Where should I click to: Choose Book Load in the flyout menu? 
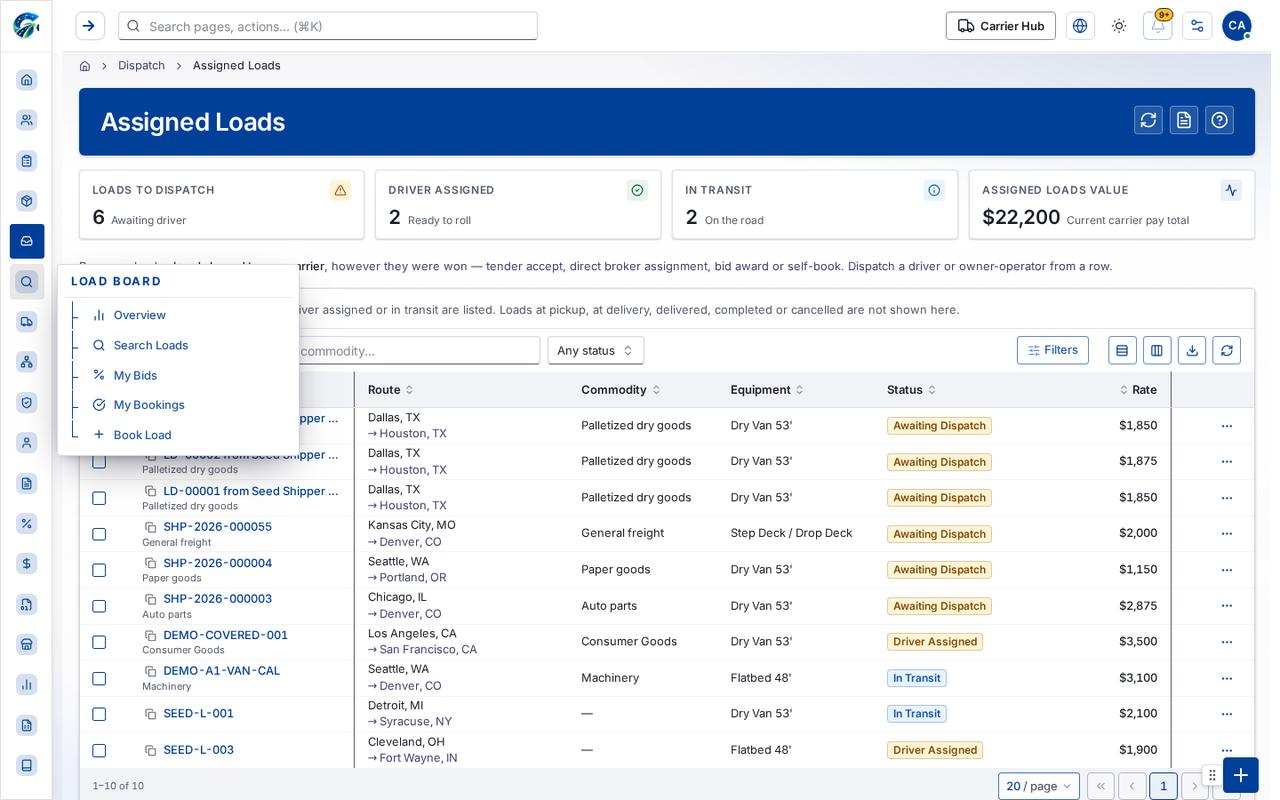pos(142,435)
